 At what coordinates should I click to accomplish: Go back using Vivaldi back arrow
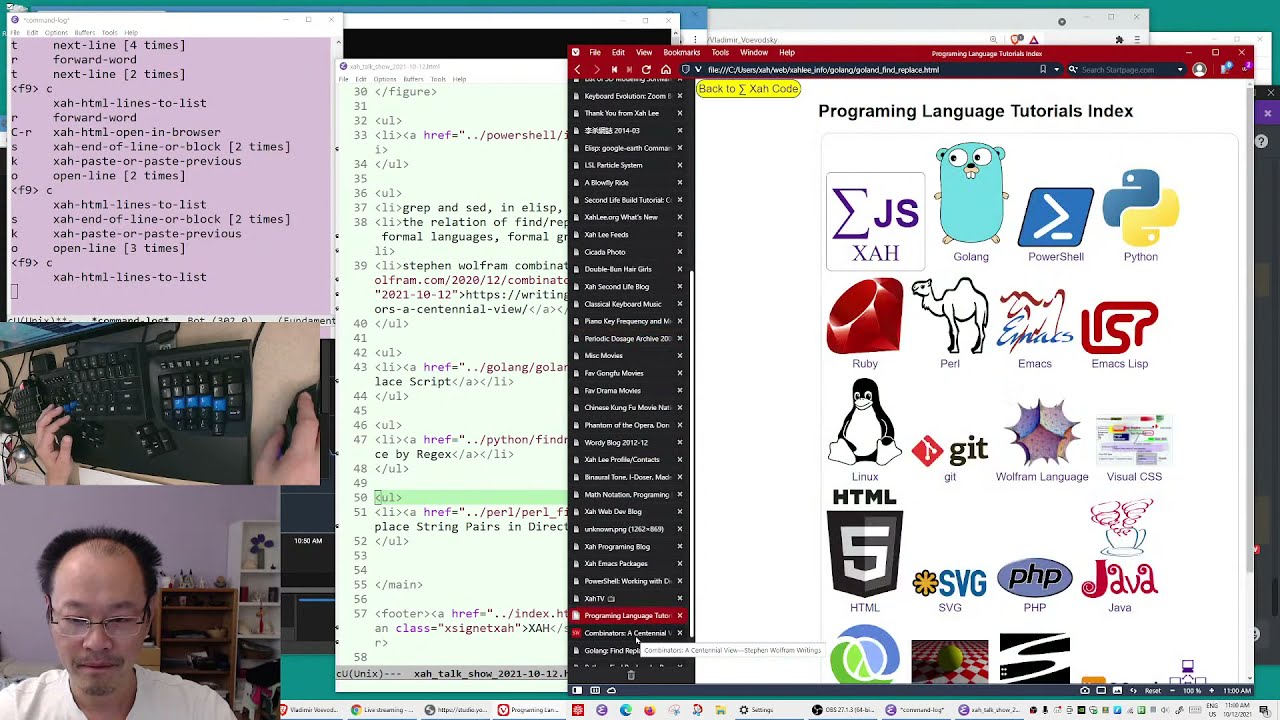tap(577, 69)
